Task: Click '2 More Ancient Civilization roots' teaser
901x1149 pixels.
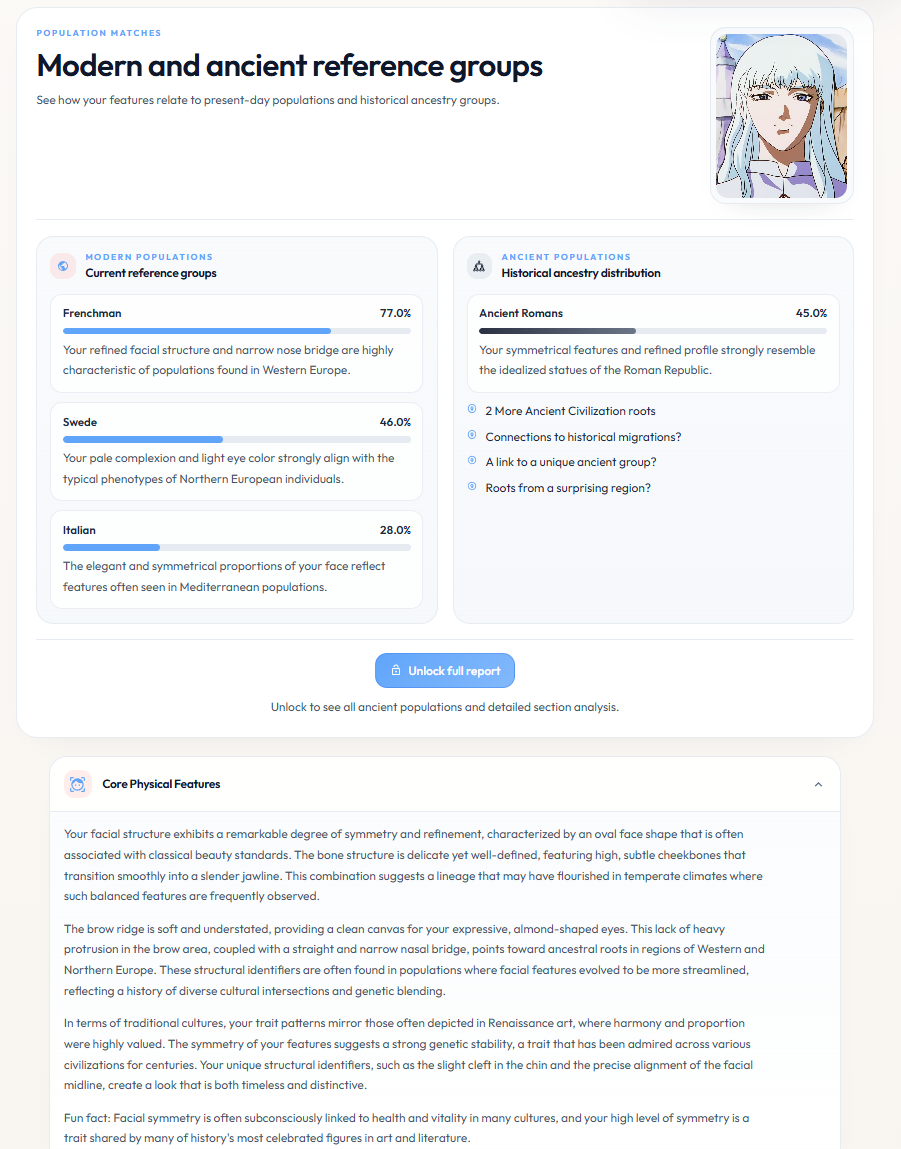Action: point(570,411)
